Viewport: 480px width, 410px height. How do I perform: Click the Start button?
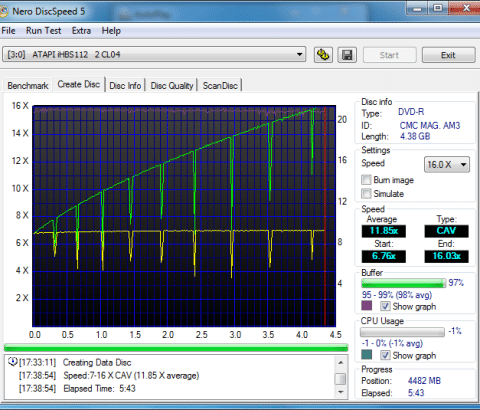[389, 55]
